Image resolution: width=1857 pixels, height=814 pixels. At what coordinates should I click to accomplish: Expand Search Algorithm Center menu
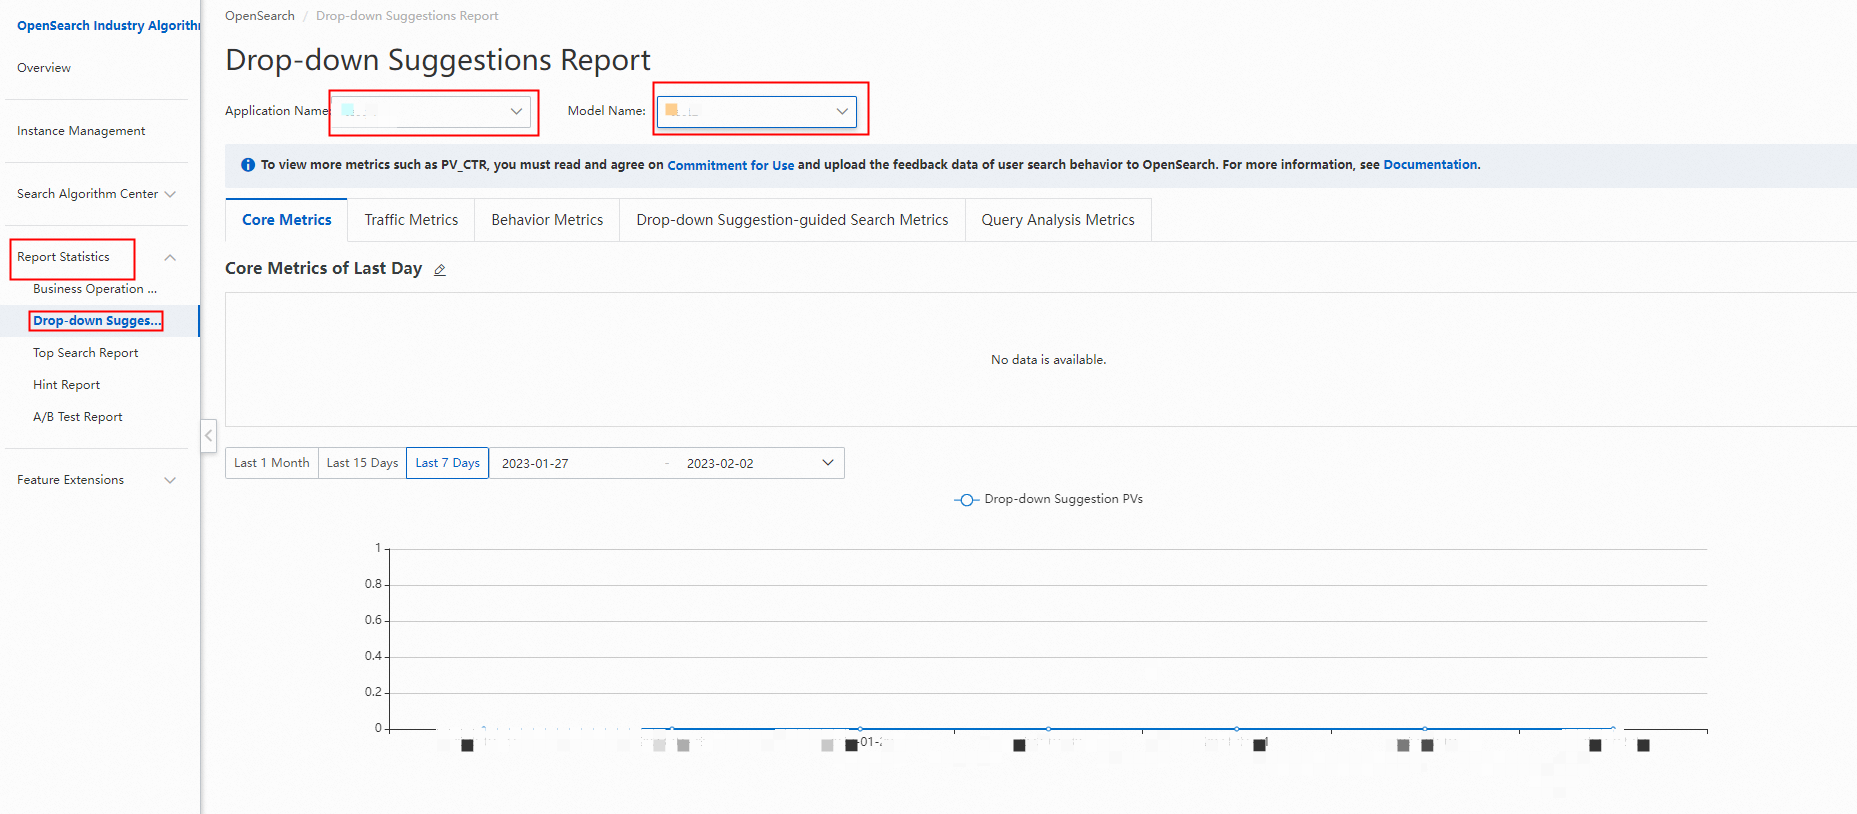click(170, 194)
